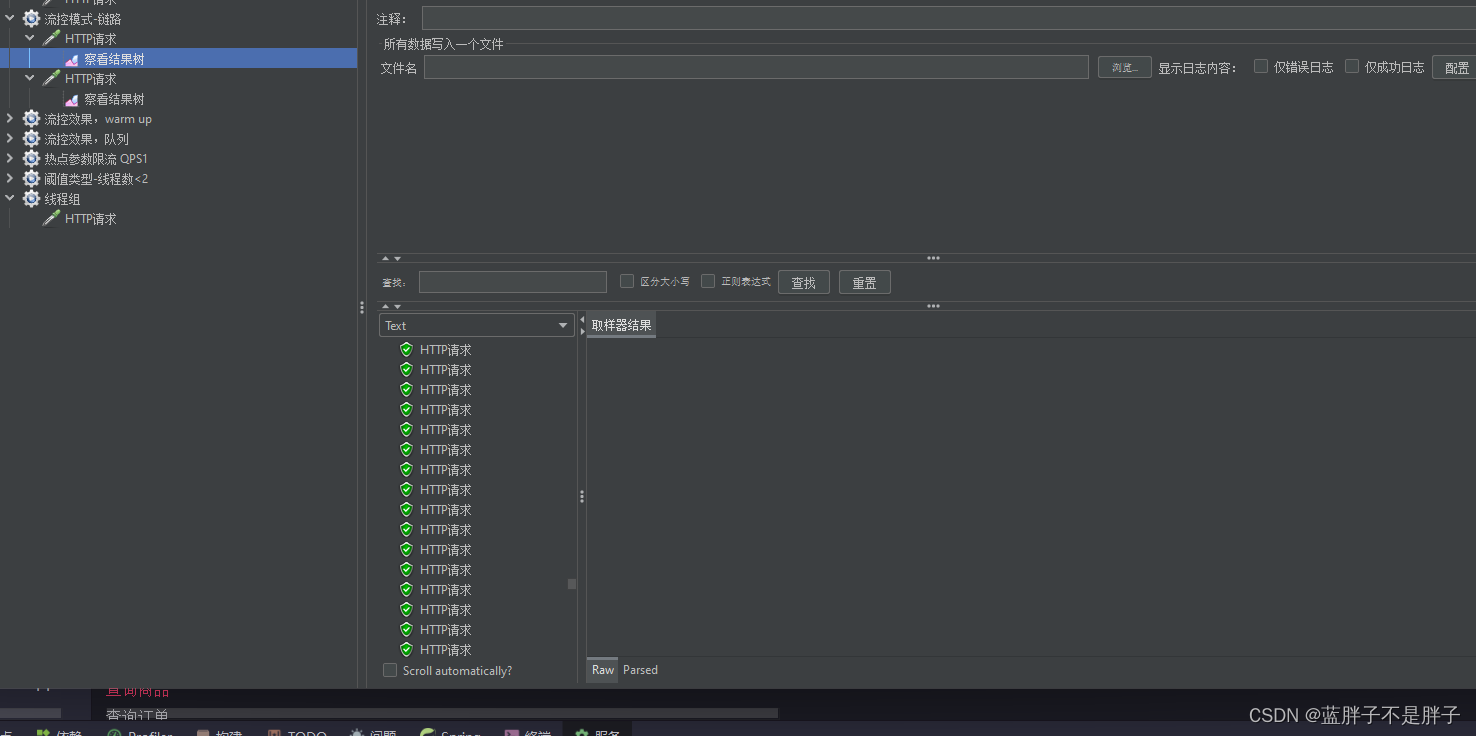
Task: Expand the 热点参数限流 QPS1 node
Action: (x=10, y=158)
